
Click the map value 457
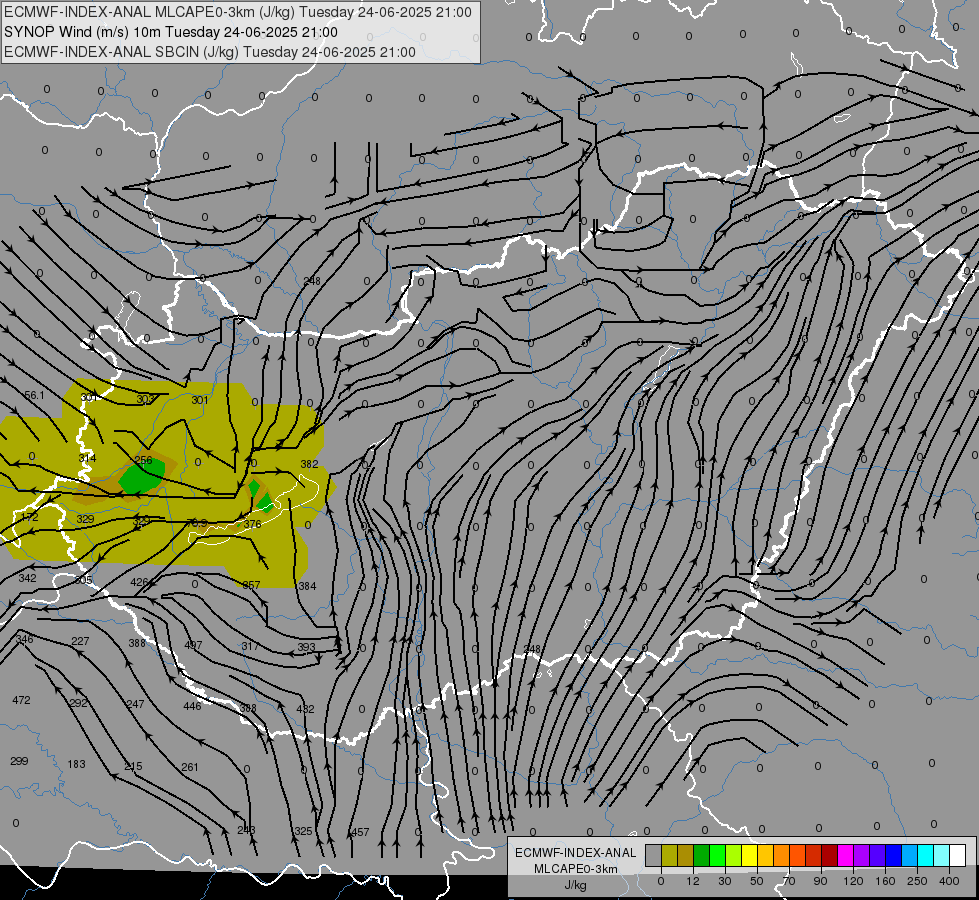point(360,832)
